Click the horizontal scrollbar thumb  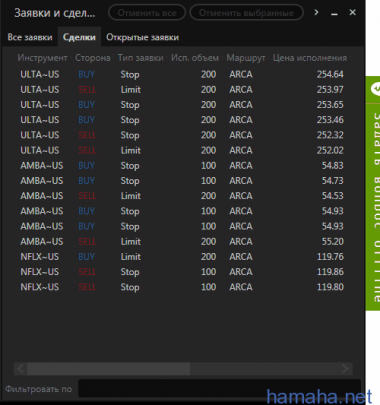(x=109, y=369)
